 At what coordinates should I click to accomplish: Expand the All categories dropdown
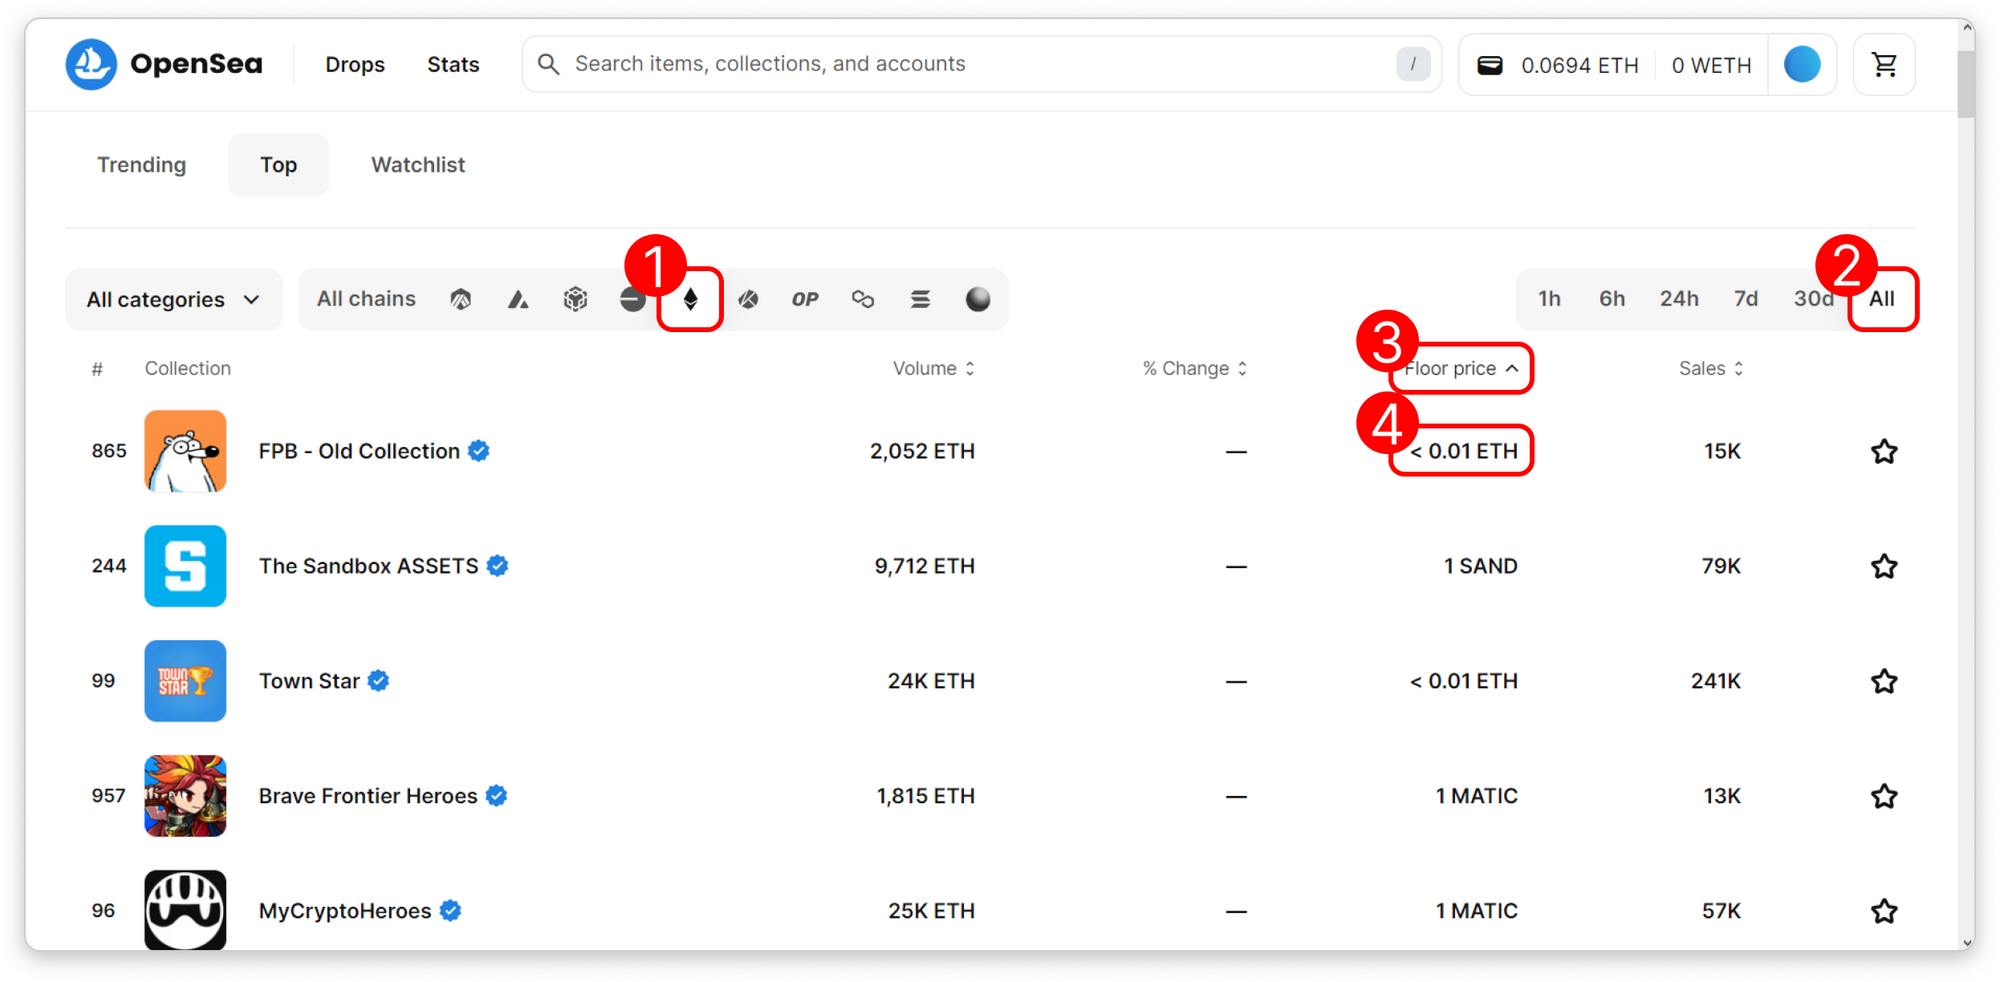[173, 300]
